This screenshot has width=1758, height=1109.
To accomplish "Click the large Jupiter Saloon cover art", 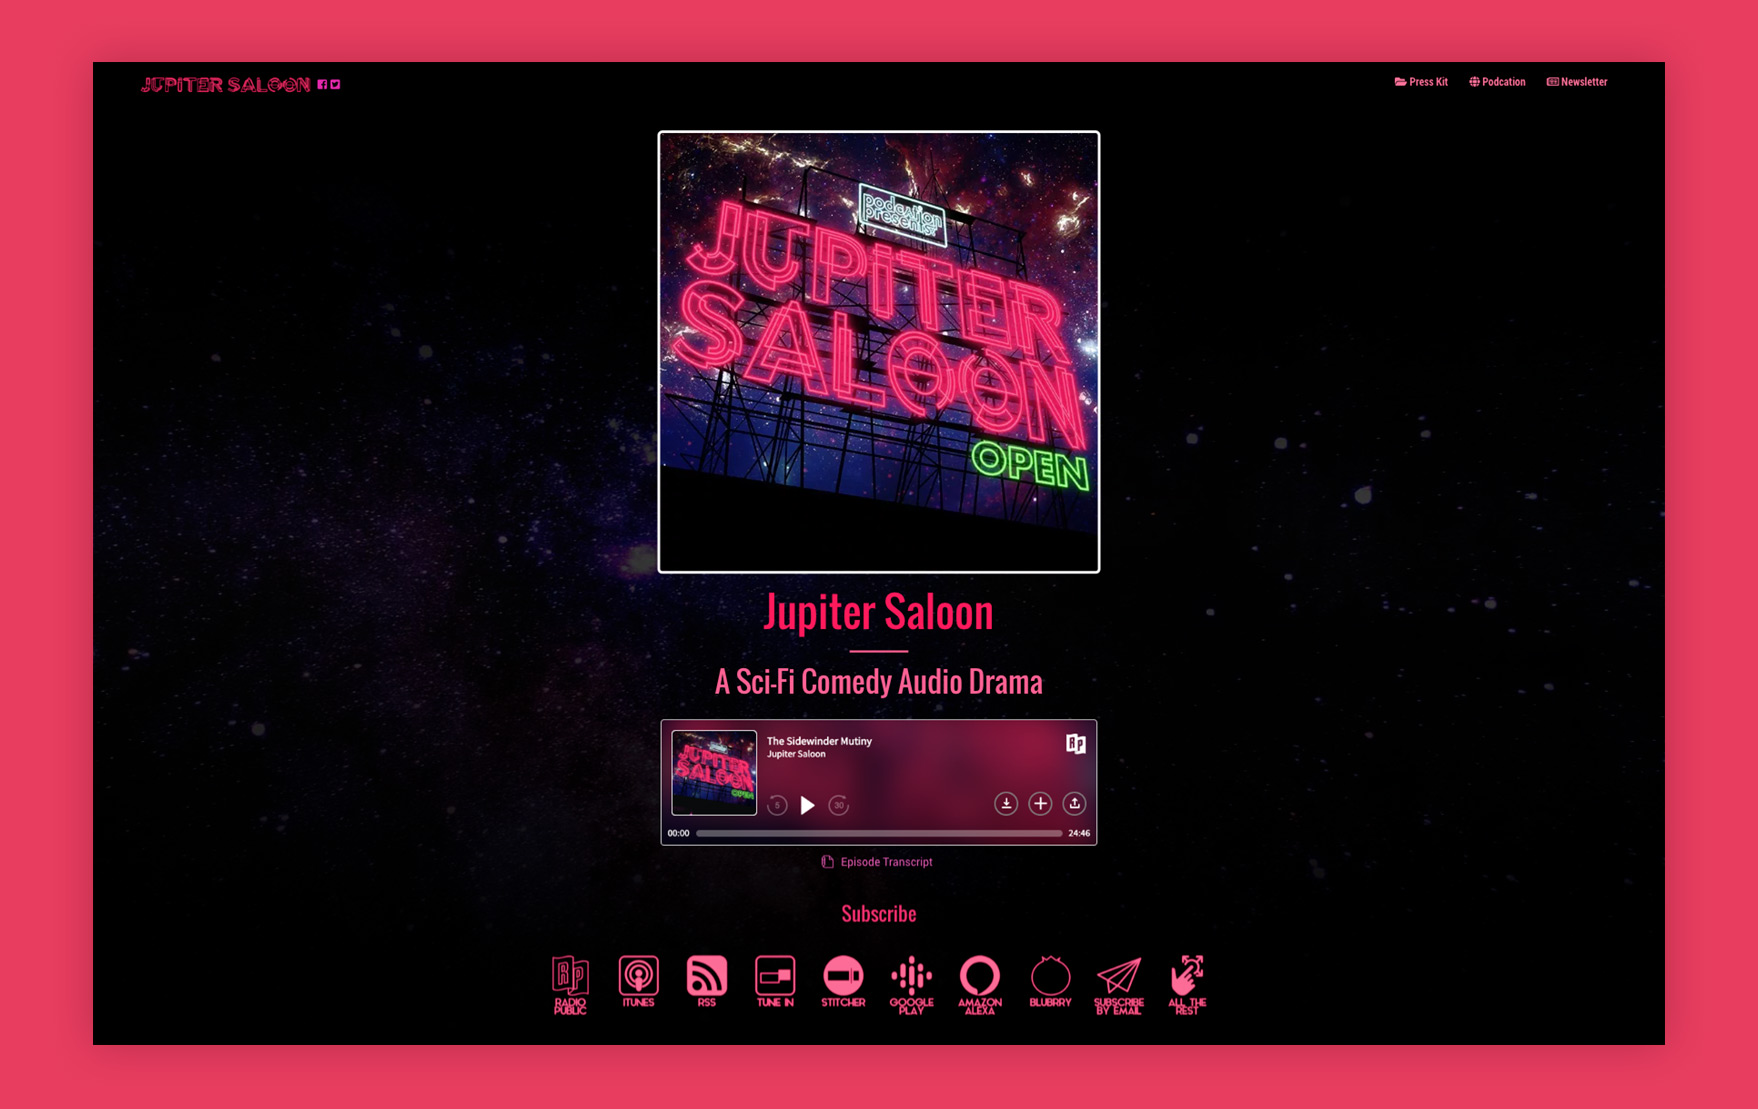I will [879, 352].
